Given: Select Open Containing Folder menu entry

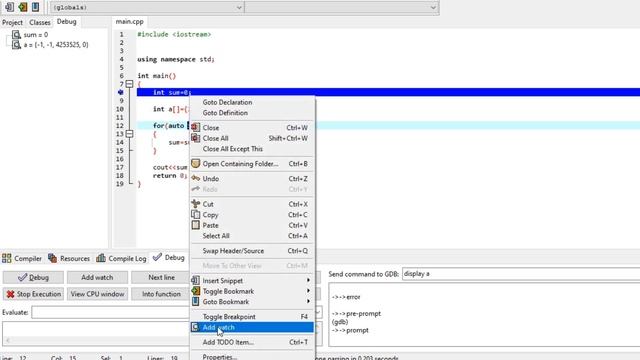Looking at the screenshot, I should (252, 164).
